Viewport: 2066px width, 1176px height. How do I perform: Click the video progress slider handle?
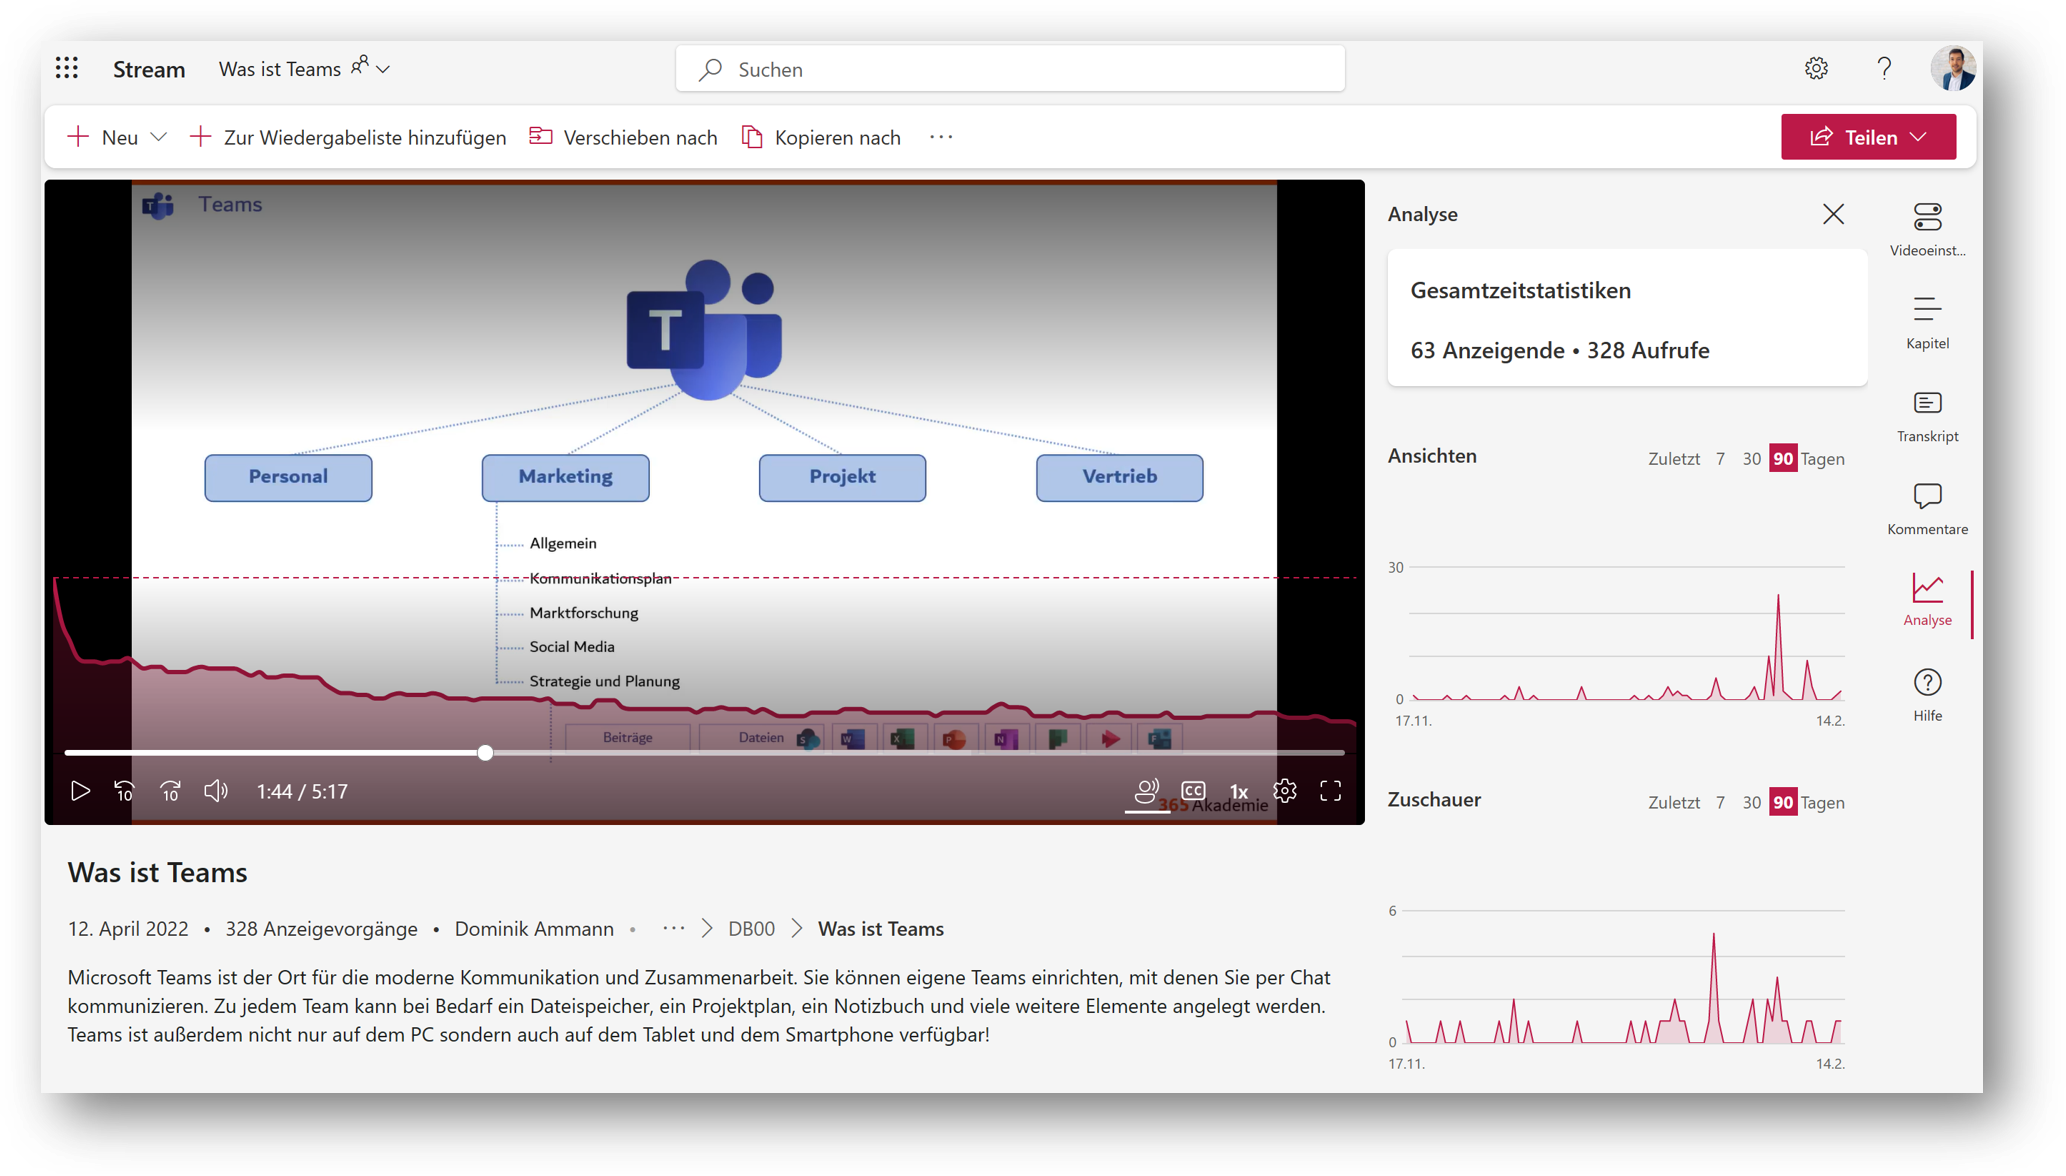coord(485,752)
